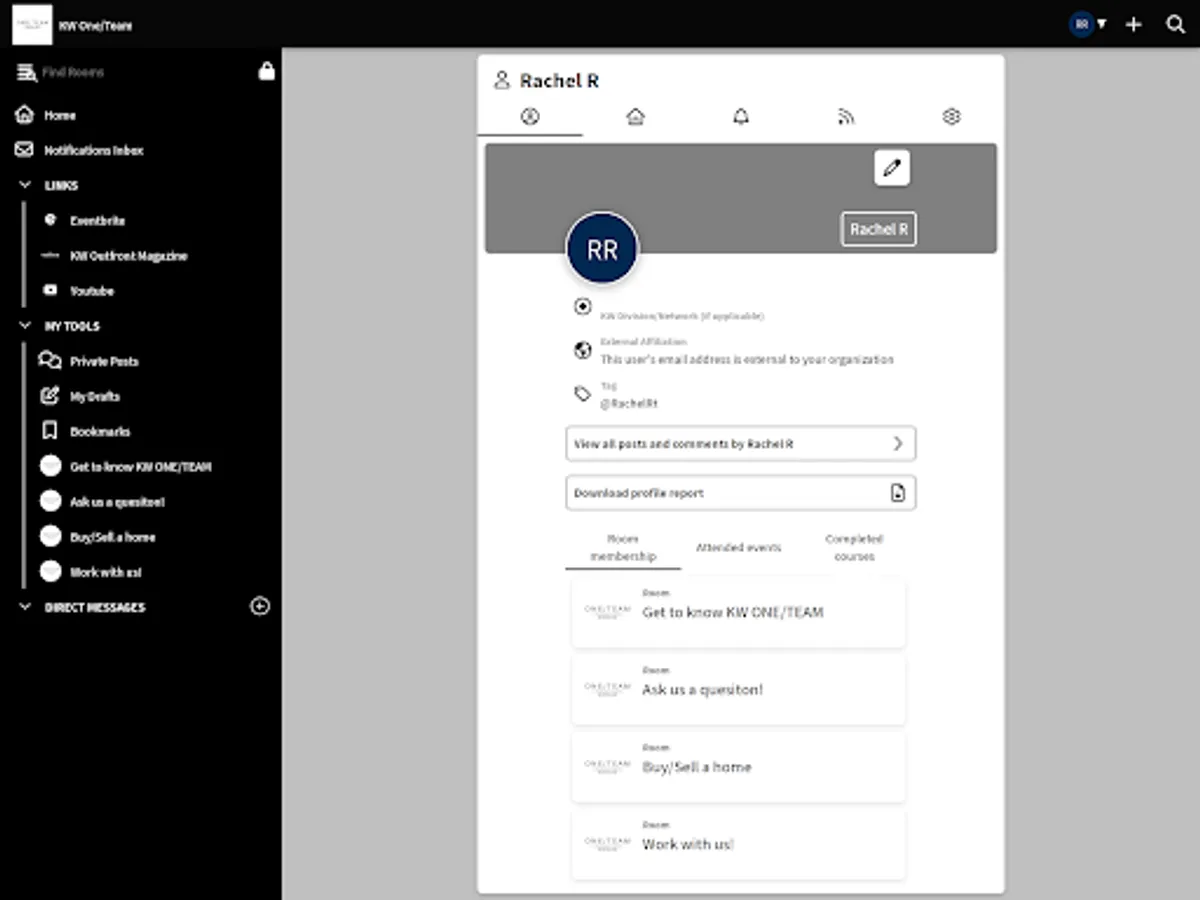1200x900 pixels.
Task: Open KW Outfront Magazine link
Action: click(x=129, y=256)
